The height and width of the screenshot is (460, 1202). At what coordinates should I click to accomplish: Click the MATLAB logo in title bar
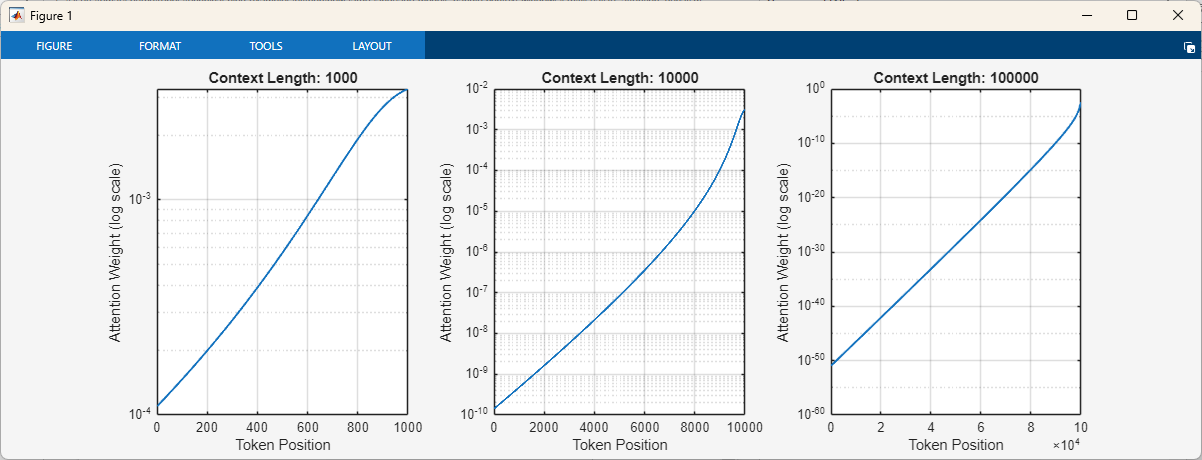pyautogui.click(x=17, y=16)
